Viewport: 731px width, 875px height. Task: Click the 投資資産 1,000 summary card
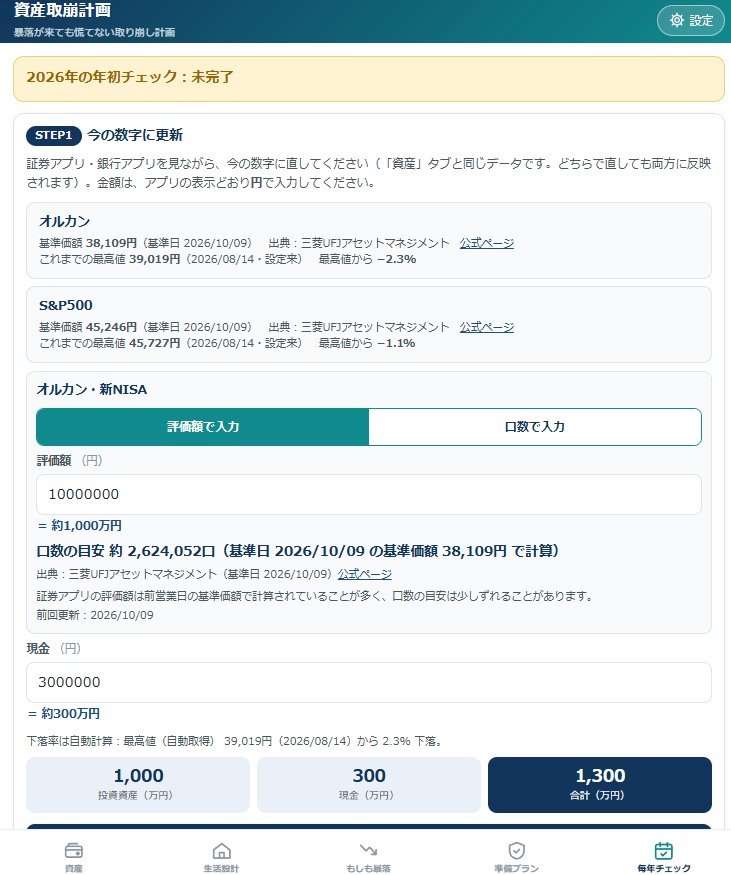pyautogui.click(x=138, y=785)
